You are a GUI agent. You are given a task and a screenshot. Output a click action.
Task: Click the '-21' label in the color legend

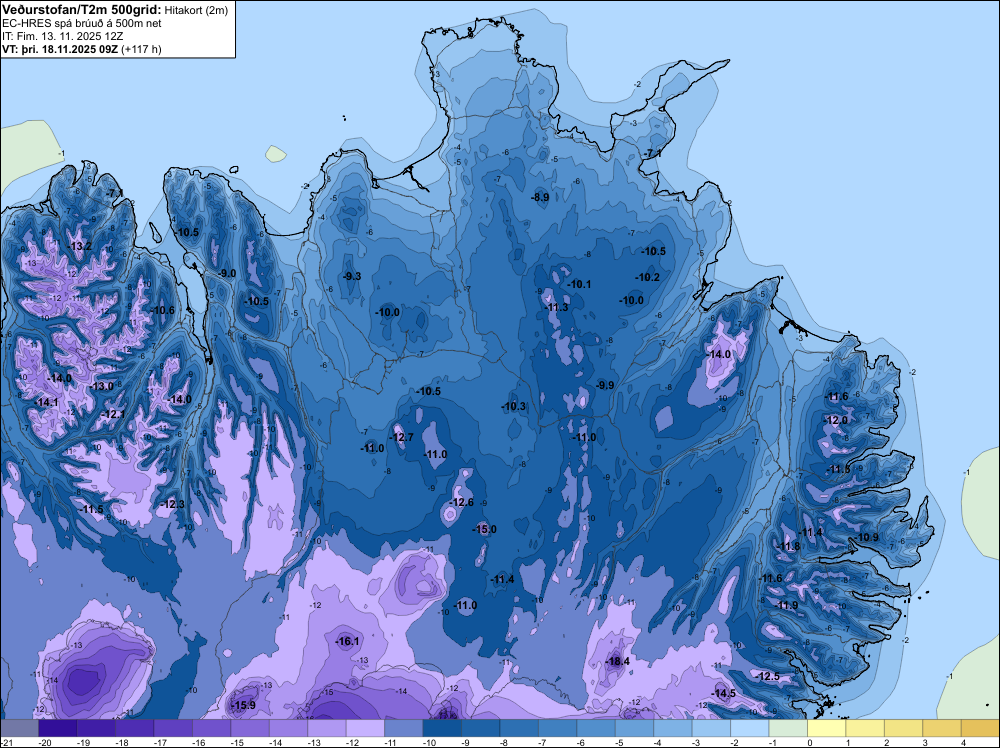(x=6, y=743)
